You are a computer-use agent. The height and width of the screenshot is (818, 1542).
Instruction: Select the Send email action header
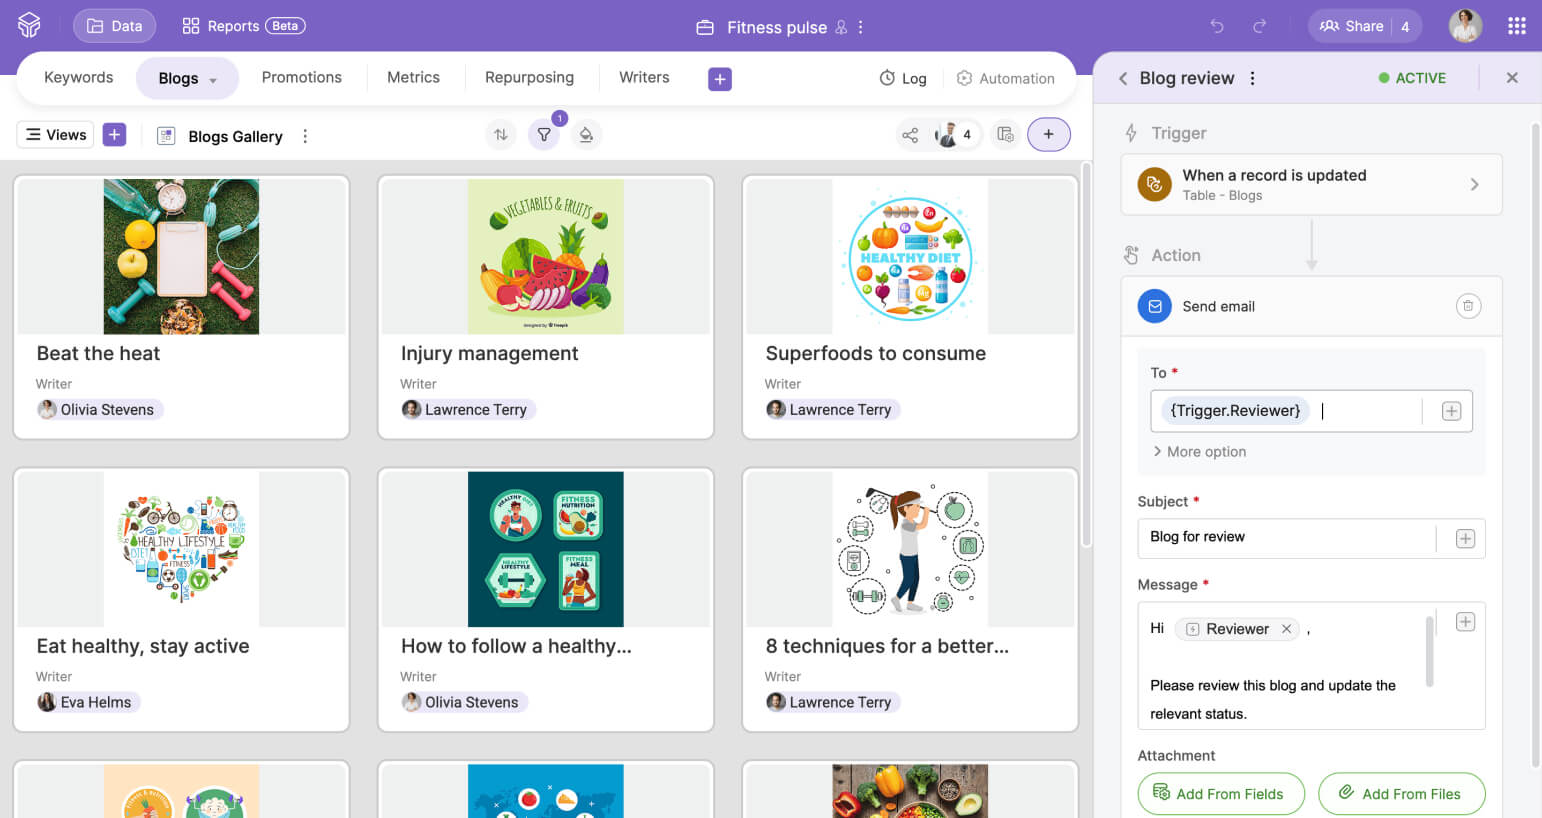click(1312, 306)
